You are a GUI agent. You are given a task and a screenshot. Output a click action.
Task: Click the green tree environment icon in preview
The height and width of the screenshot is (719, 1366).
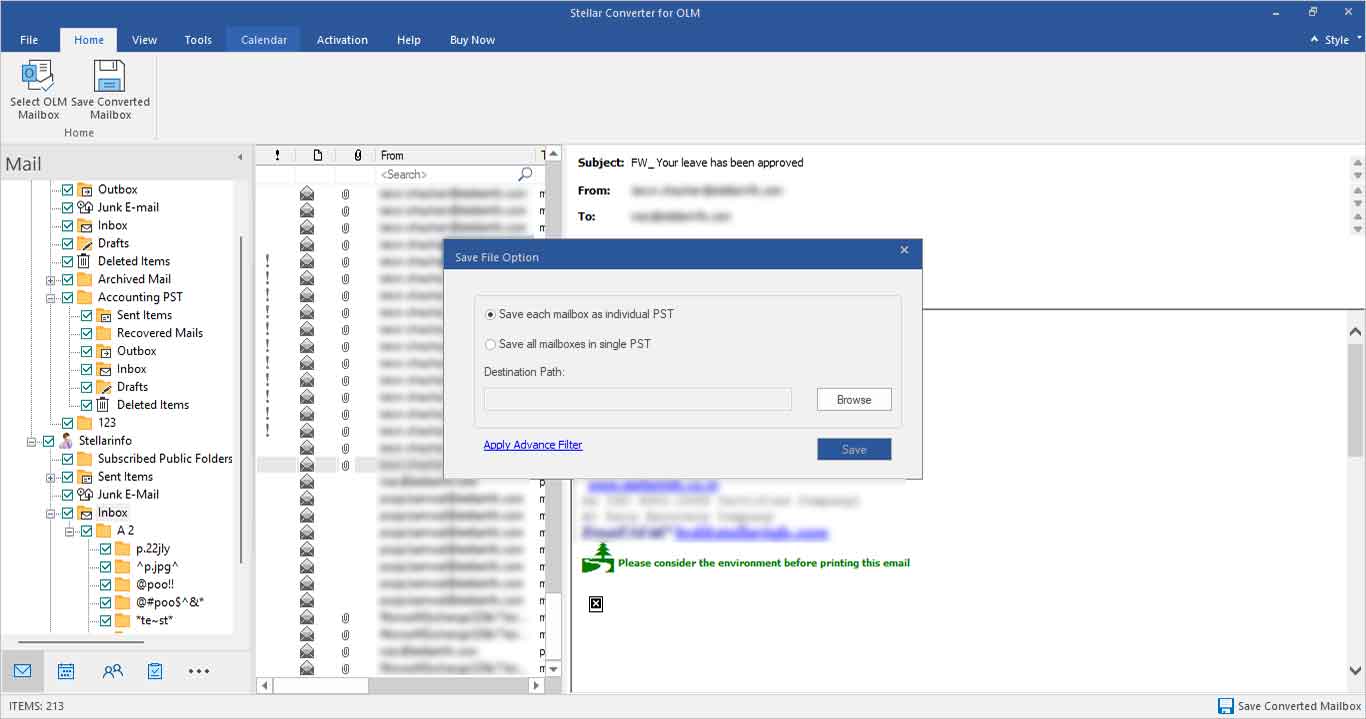coord(597,559)
